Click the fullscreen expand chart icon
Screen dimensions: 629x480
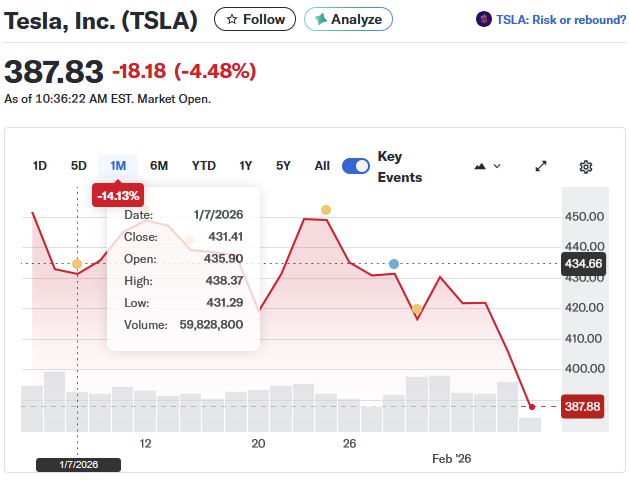(541, 166)
